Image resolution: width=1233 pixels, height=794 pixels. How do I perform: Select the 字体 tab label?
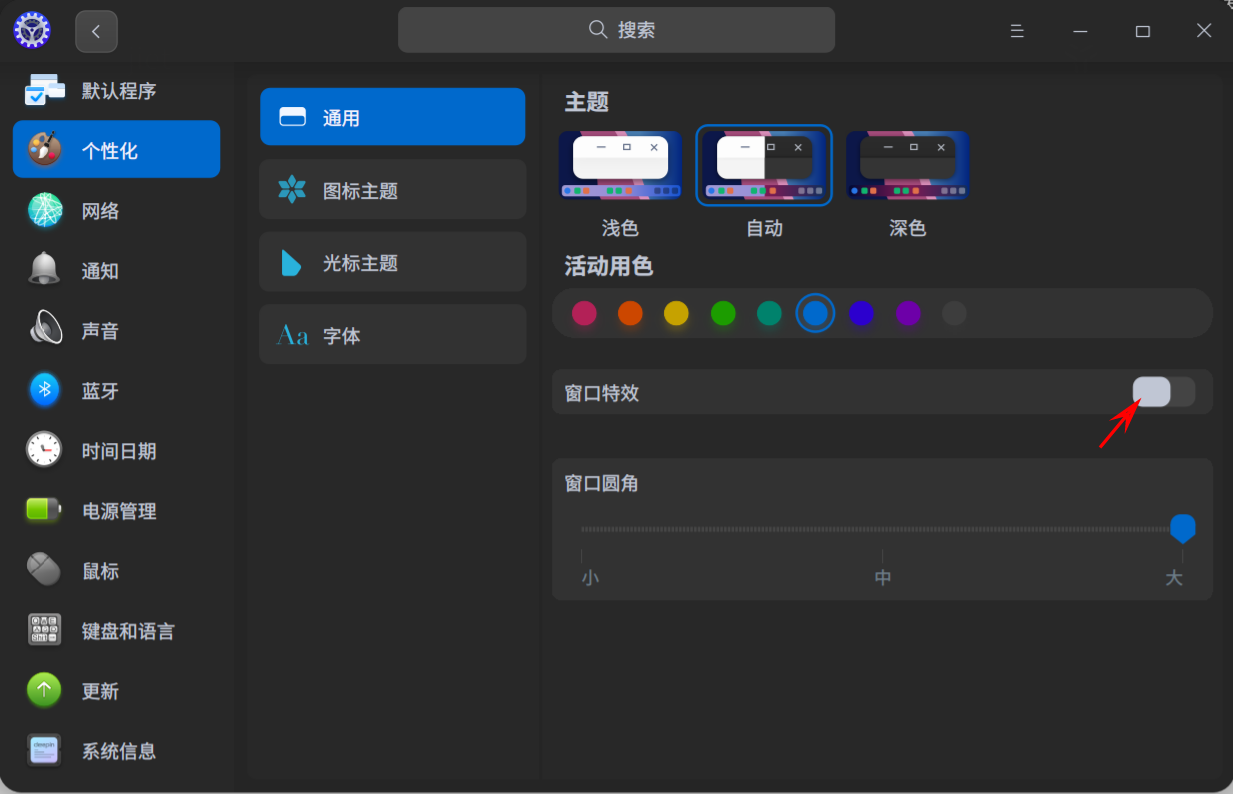click(341, 336)
